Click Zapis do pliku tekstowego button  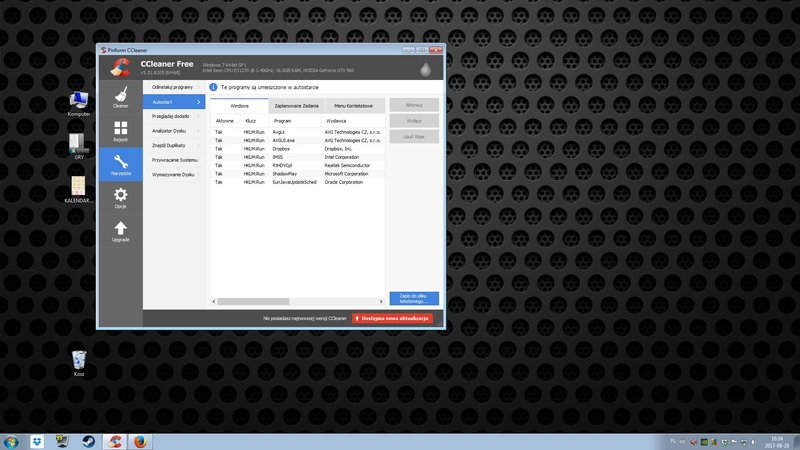tap(414, 298)
